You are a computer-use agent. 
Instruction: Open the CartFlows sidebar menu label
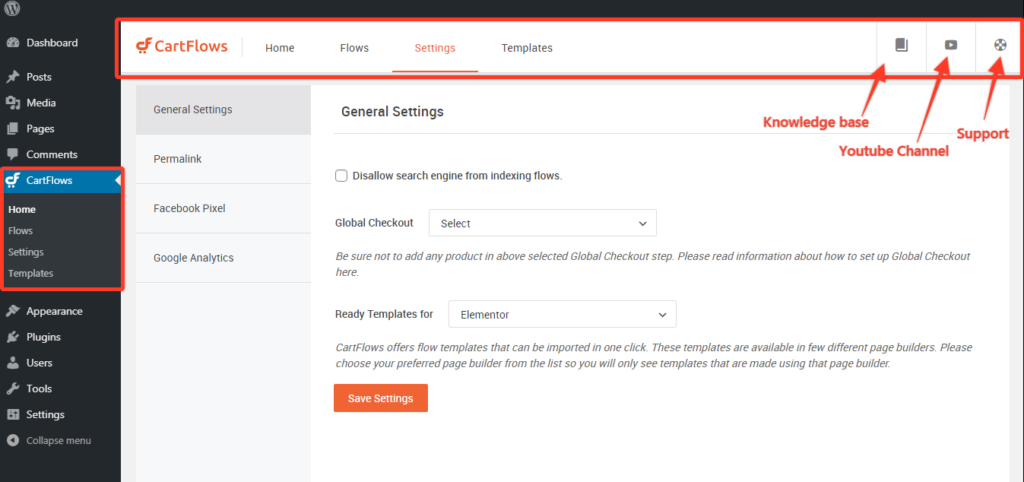50,180
